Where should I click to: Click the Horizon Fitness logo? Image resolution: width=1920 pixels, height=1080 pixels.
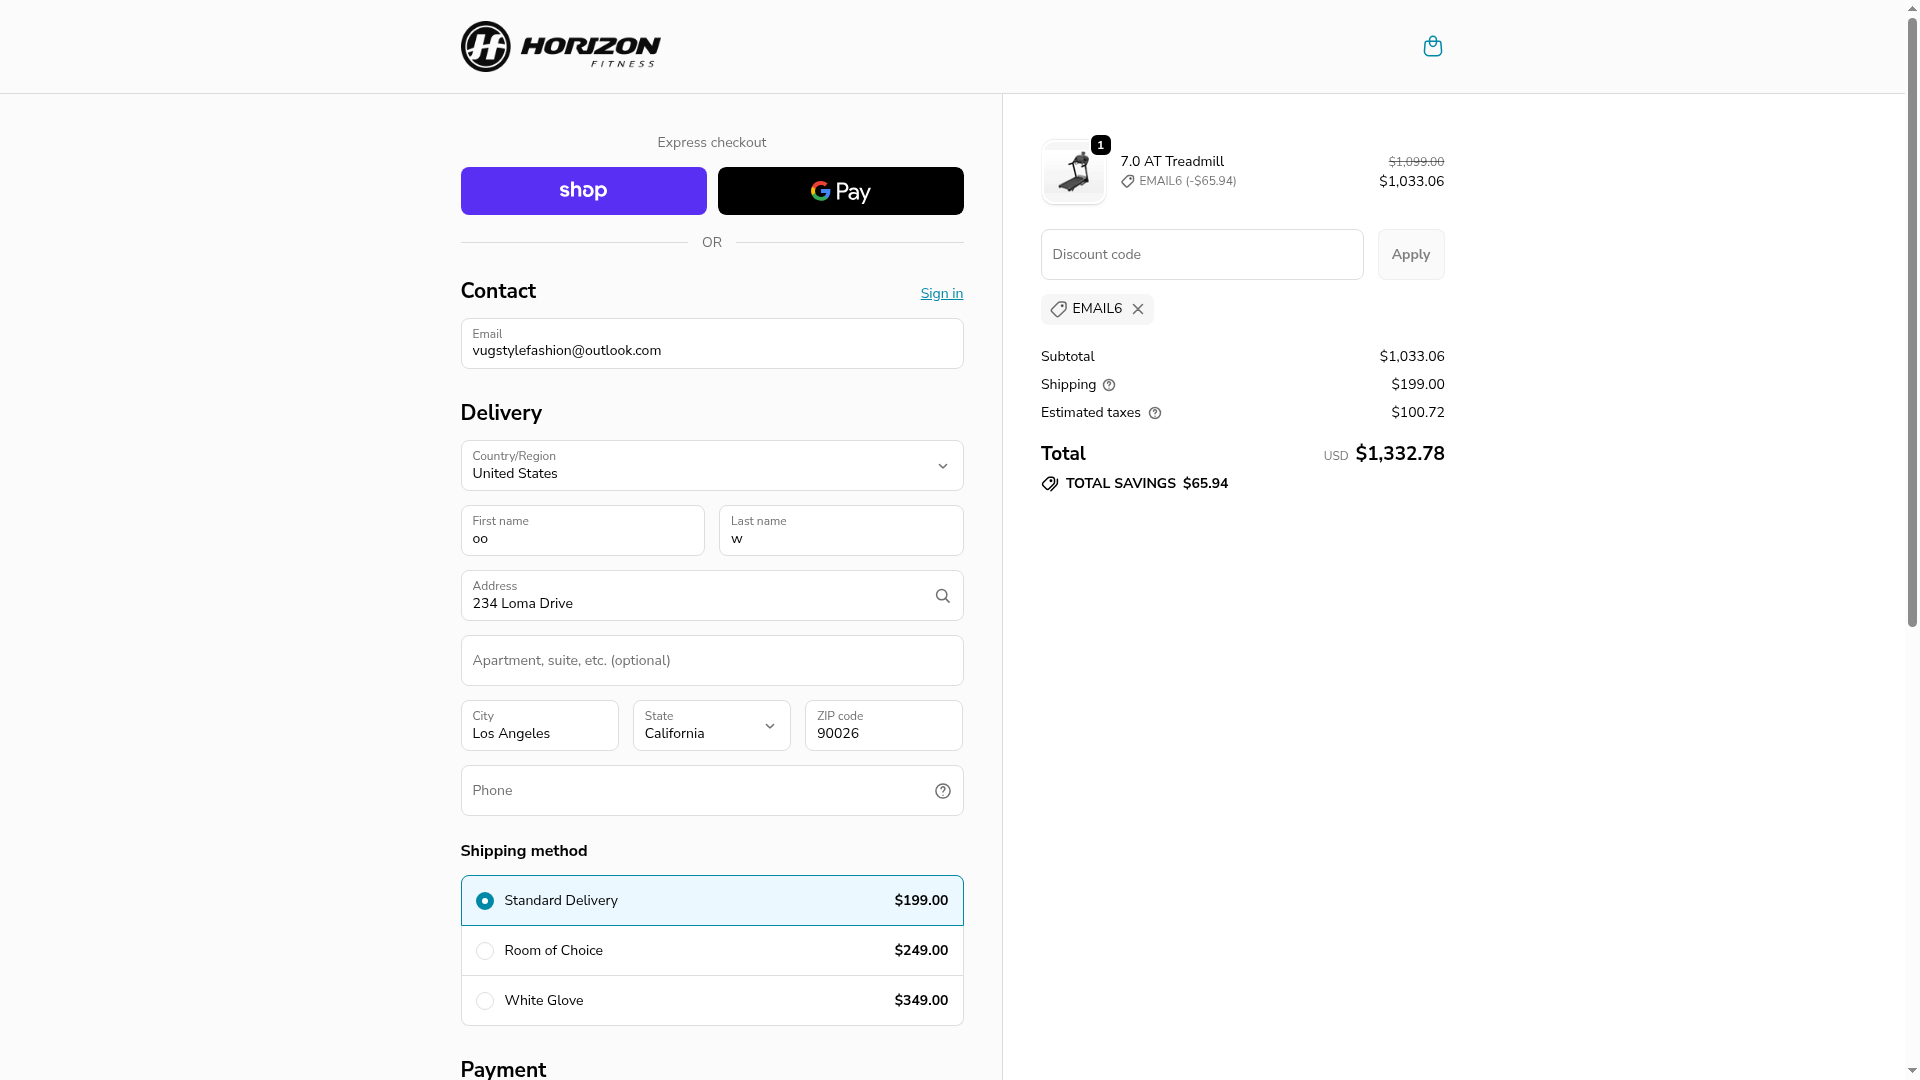(560, 47)
